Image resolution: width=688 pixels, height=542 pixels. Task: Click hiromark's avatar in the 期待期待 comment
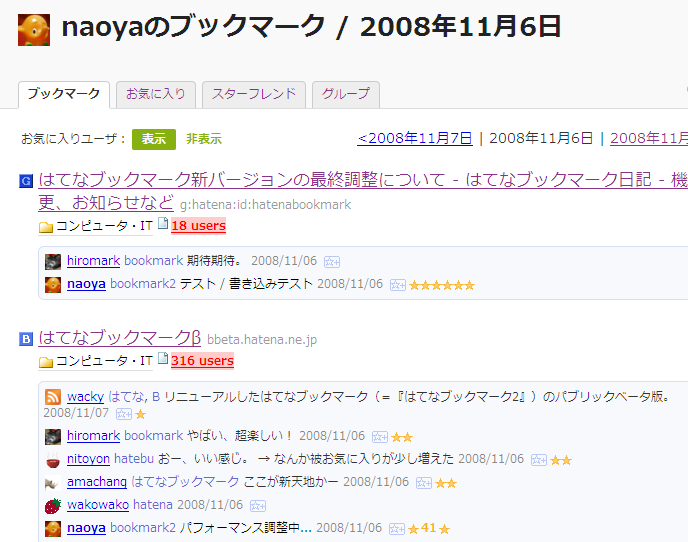click(53, 262)
